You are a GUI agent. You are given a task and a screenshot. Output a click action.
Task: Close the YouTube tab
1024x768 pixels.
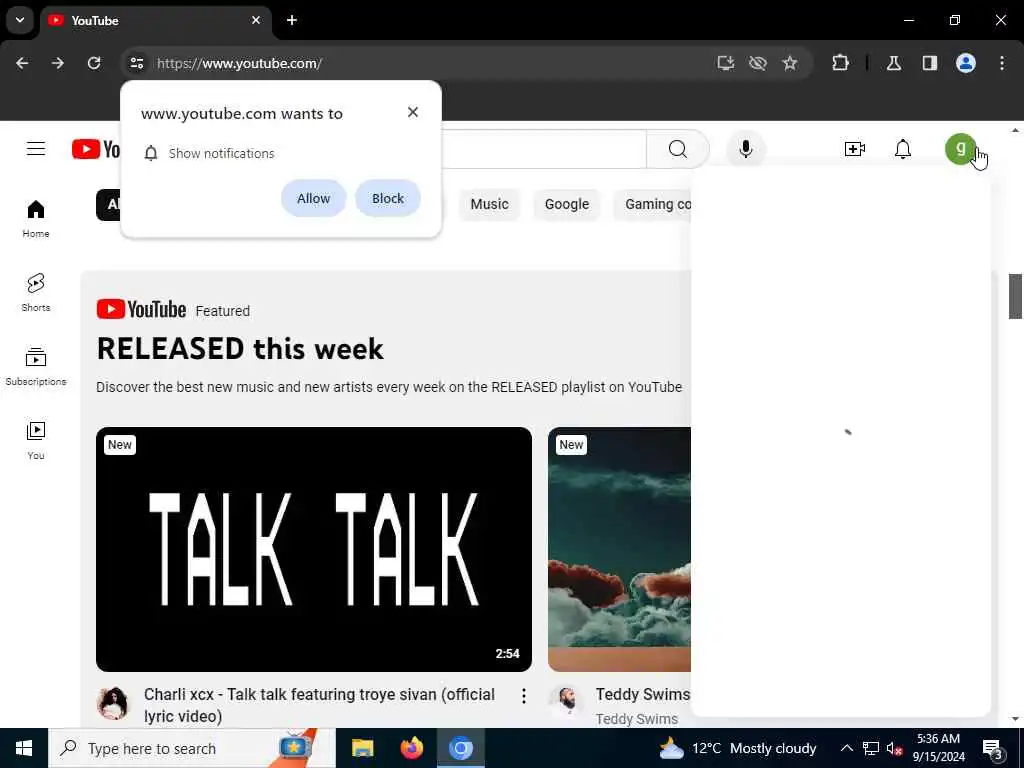256,20
